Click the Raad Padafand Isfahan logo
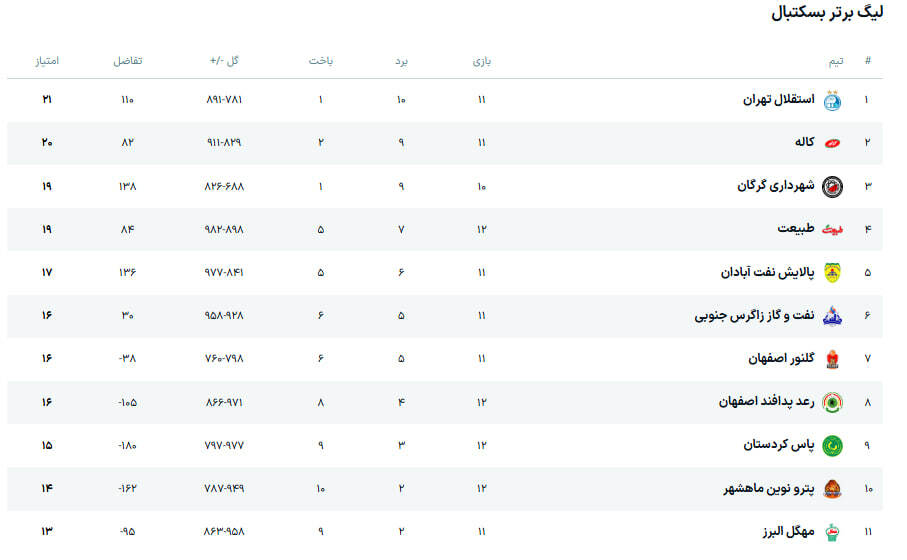 [832, 402]
